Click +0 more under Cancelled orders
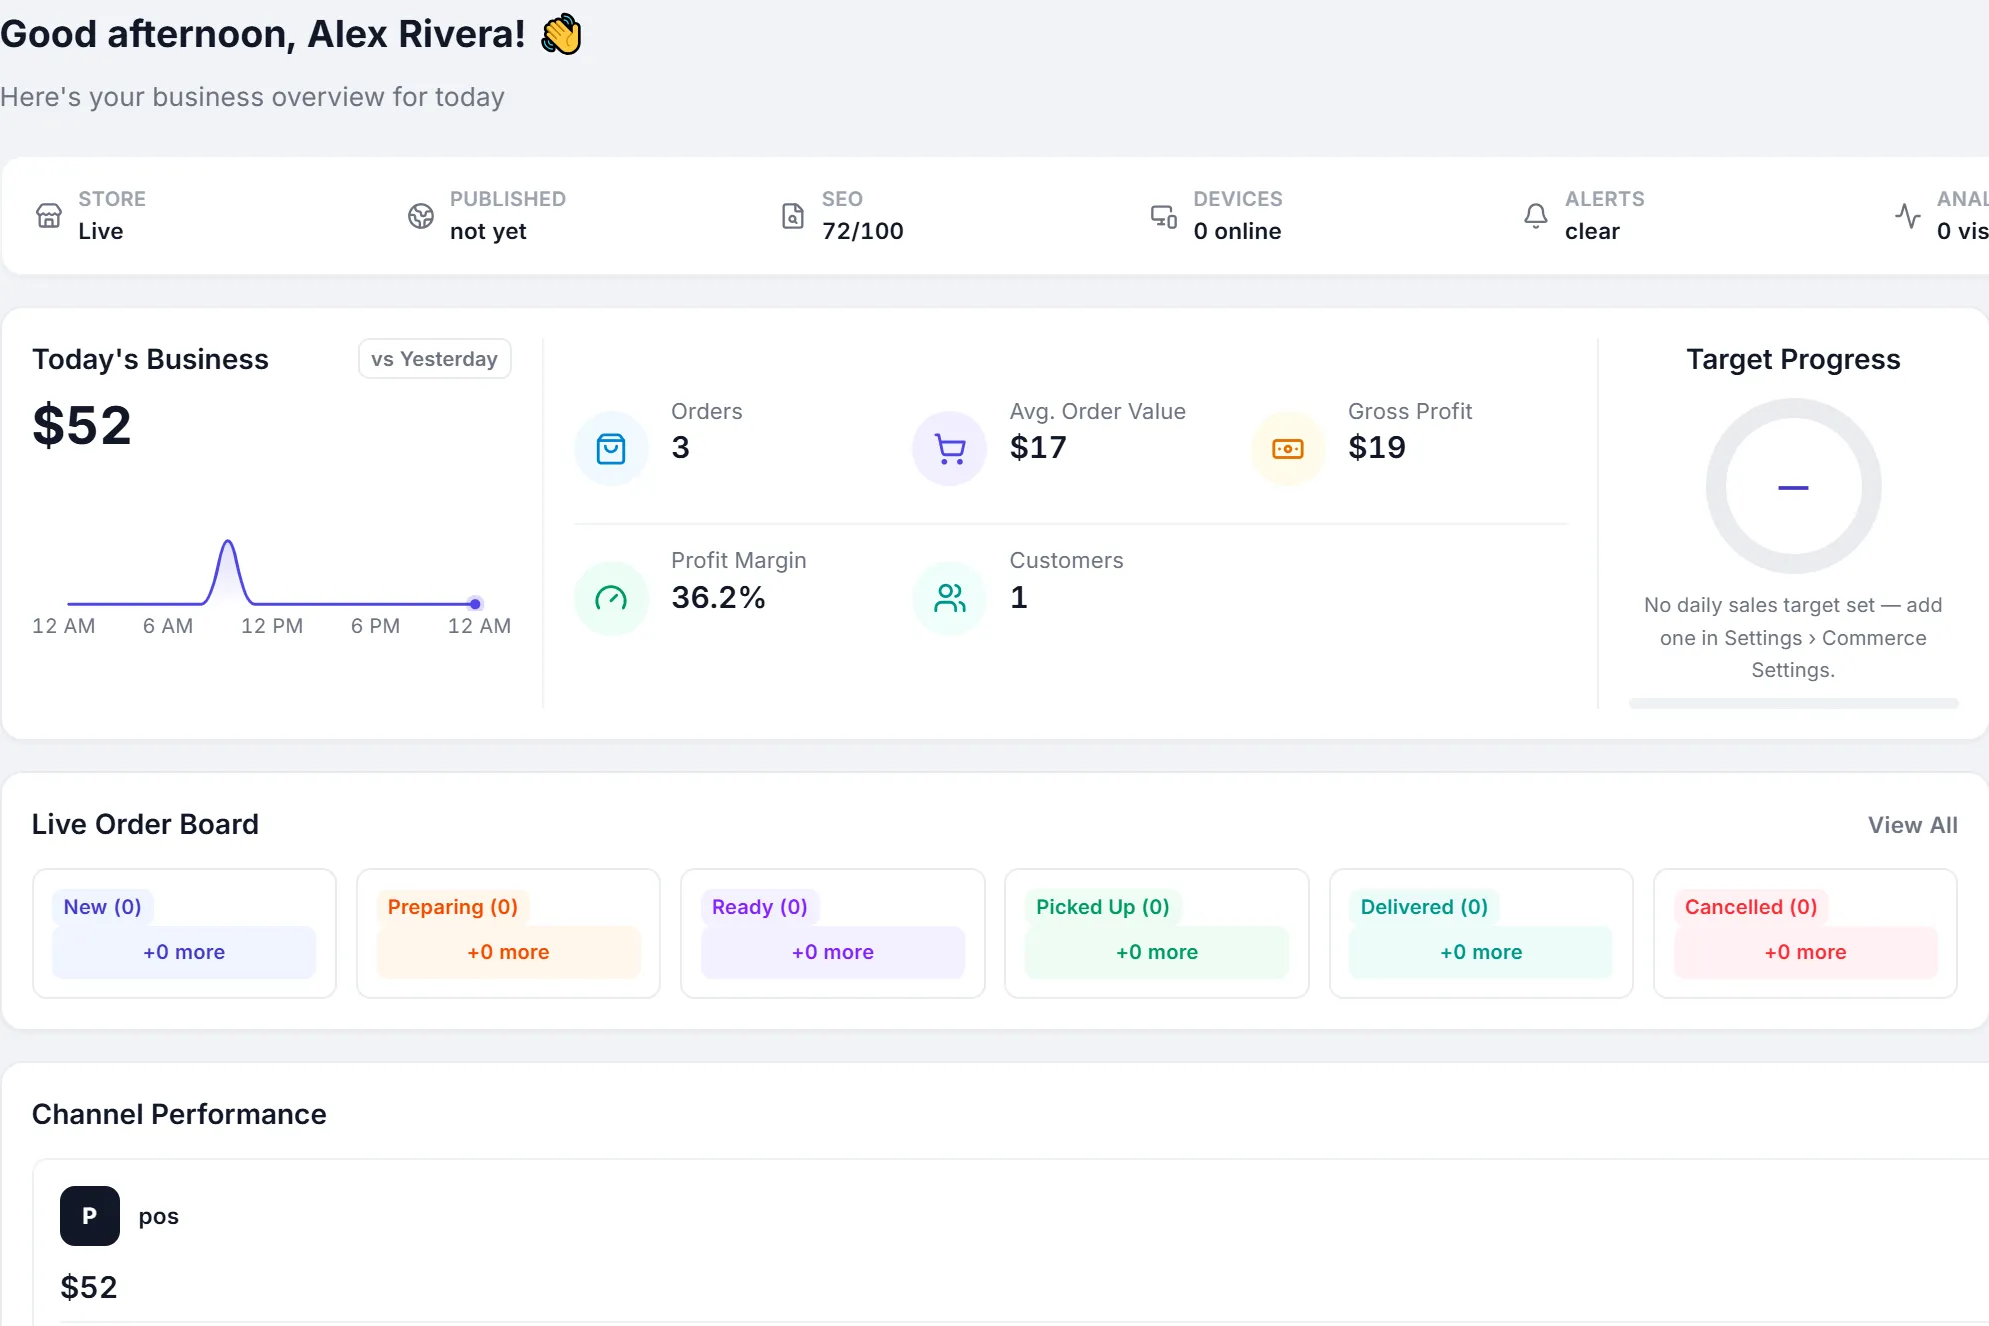This screenshot has height=1326, width=1989. 1806,952
